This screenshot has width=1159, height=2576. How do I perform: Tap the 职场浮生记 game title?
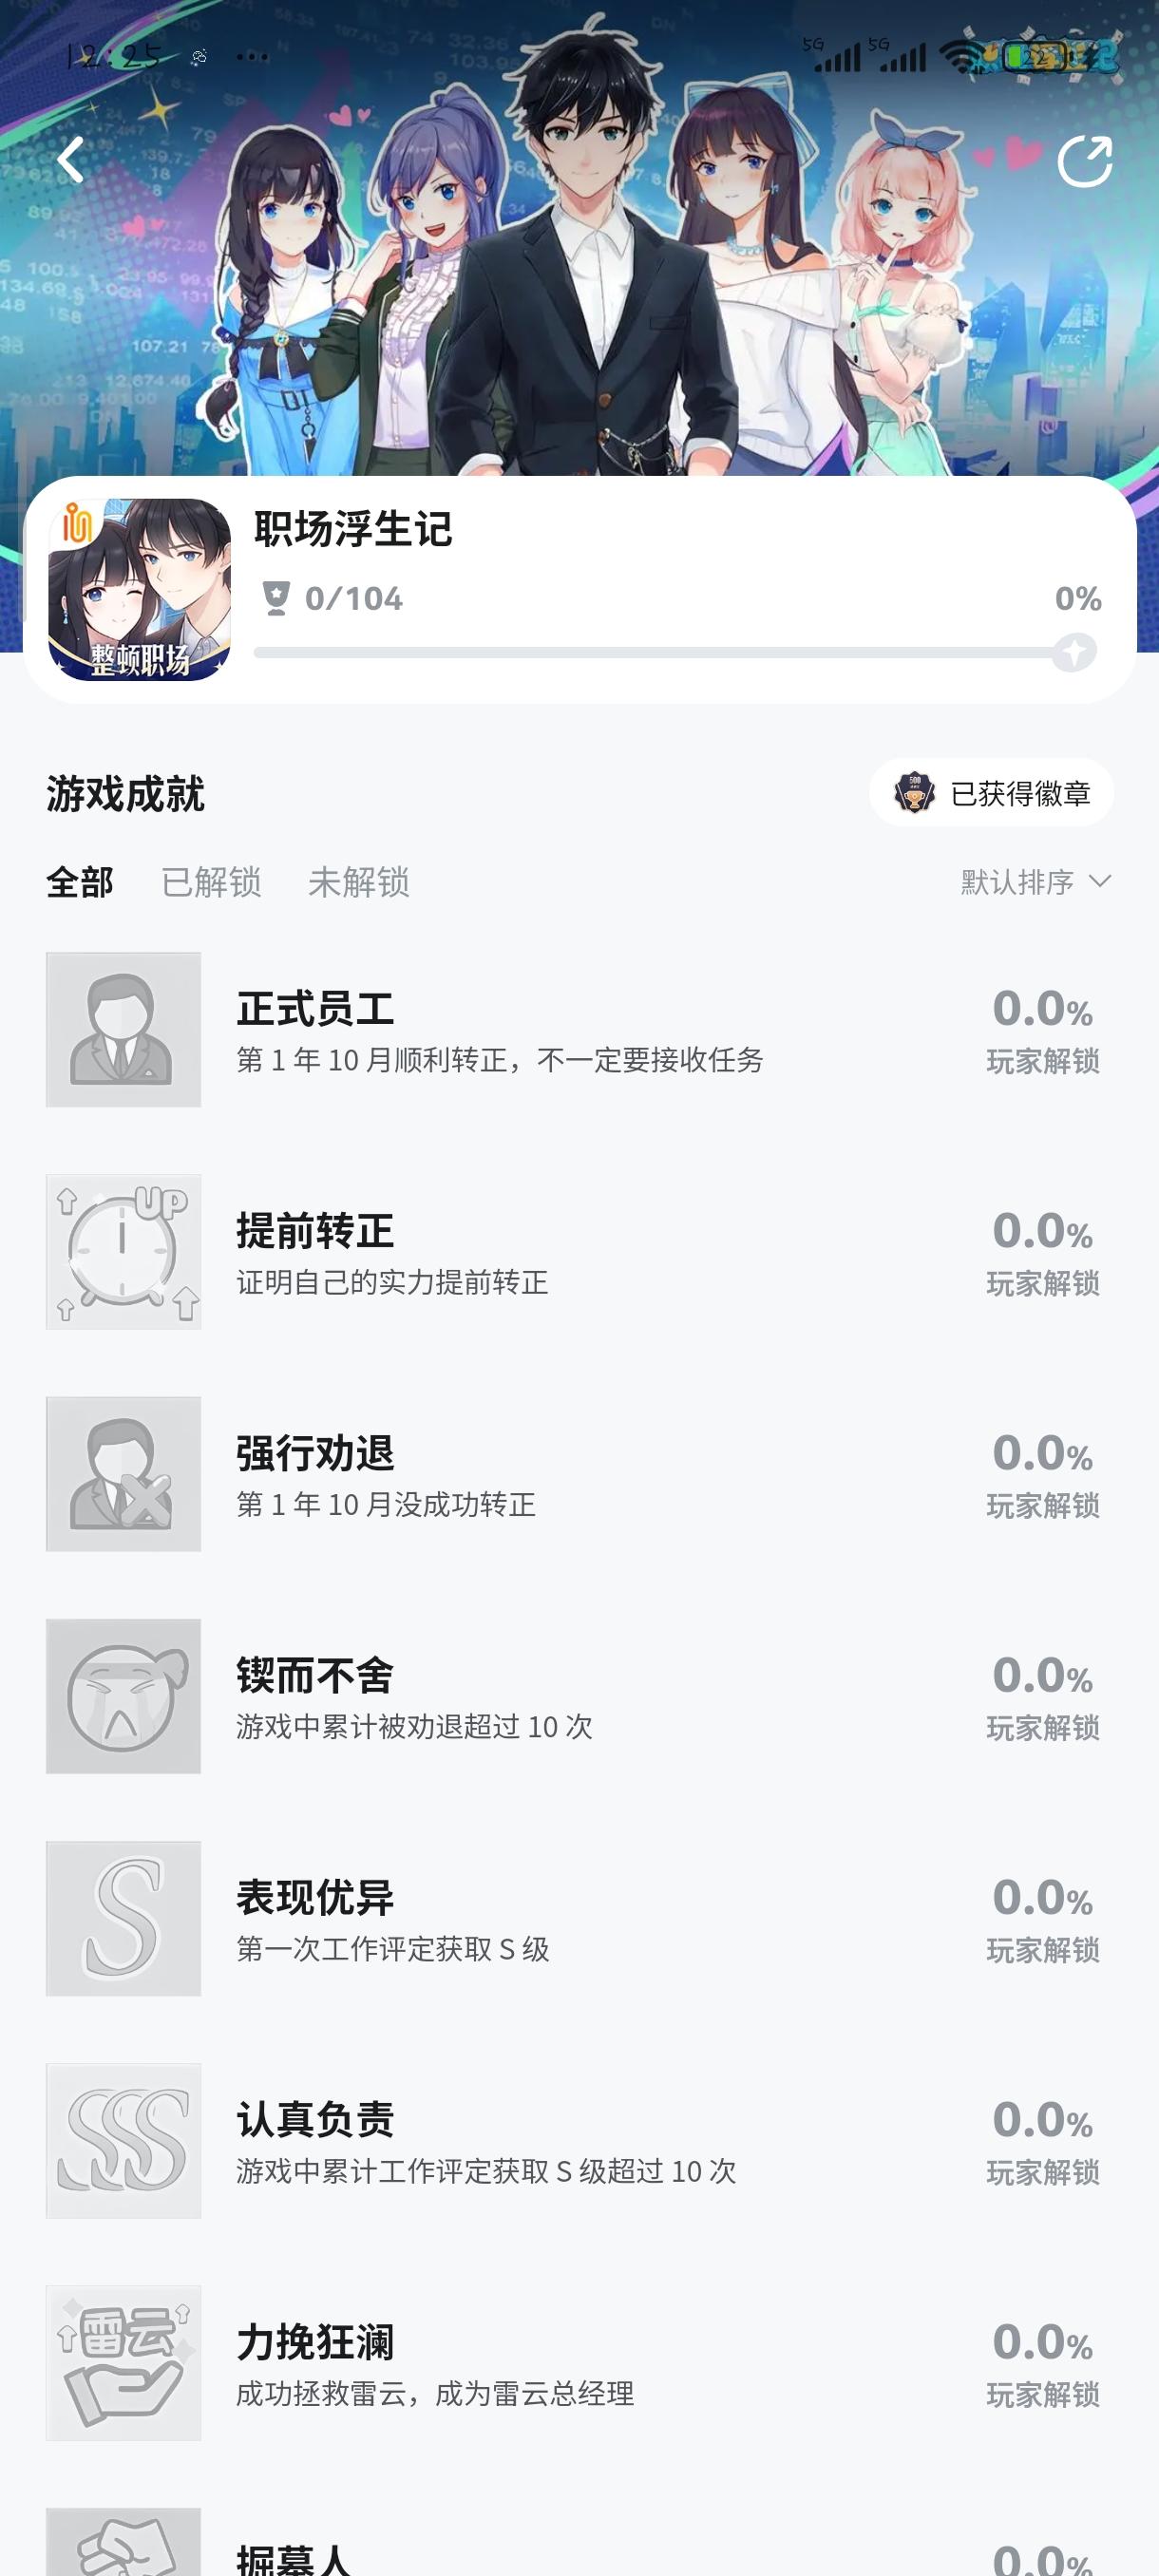[x=353, y=529]
